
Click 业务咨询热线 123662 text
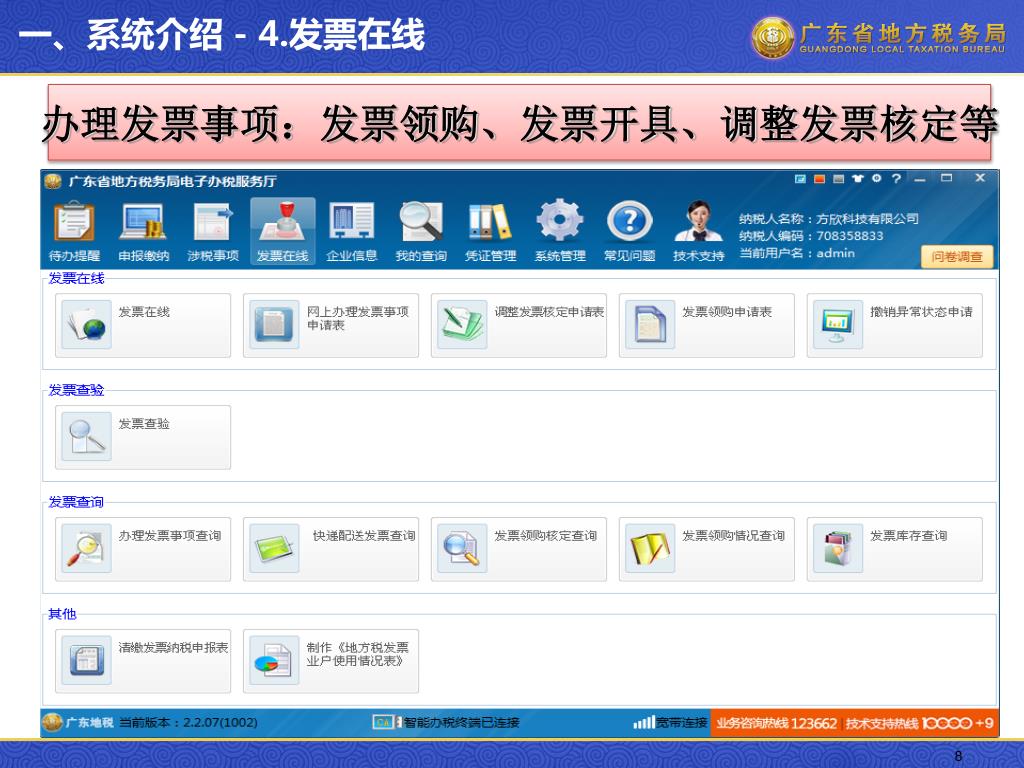click(776, 723)
